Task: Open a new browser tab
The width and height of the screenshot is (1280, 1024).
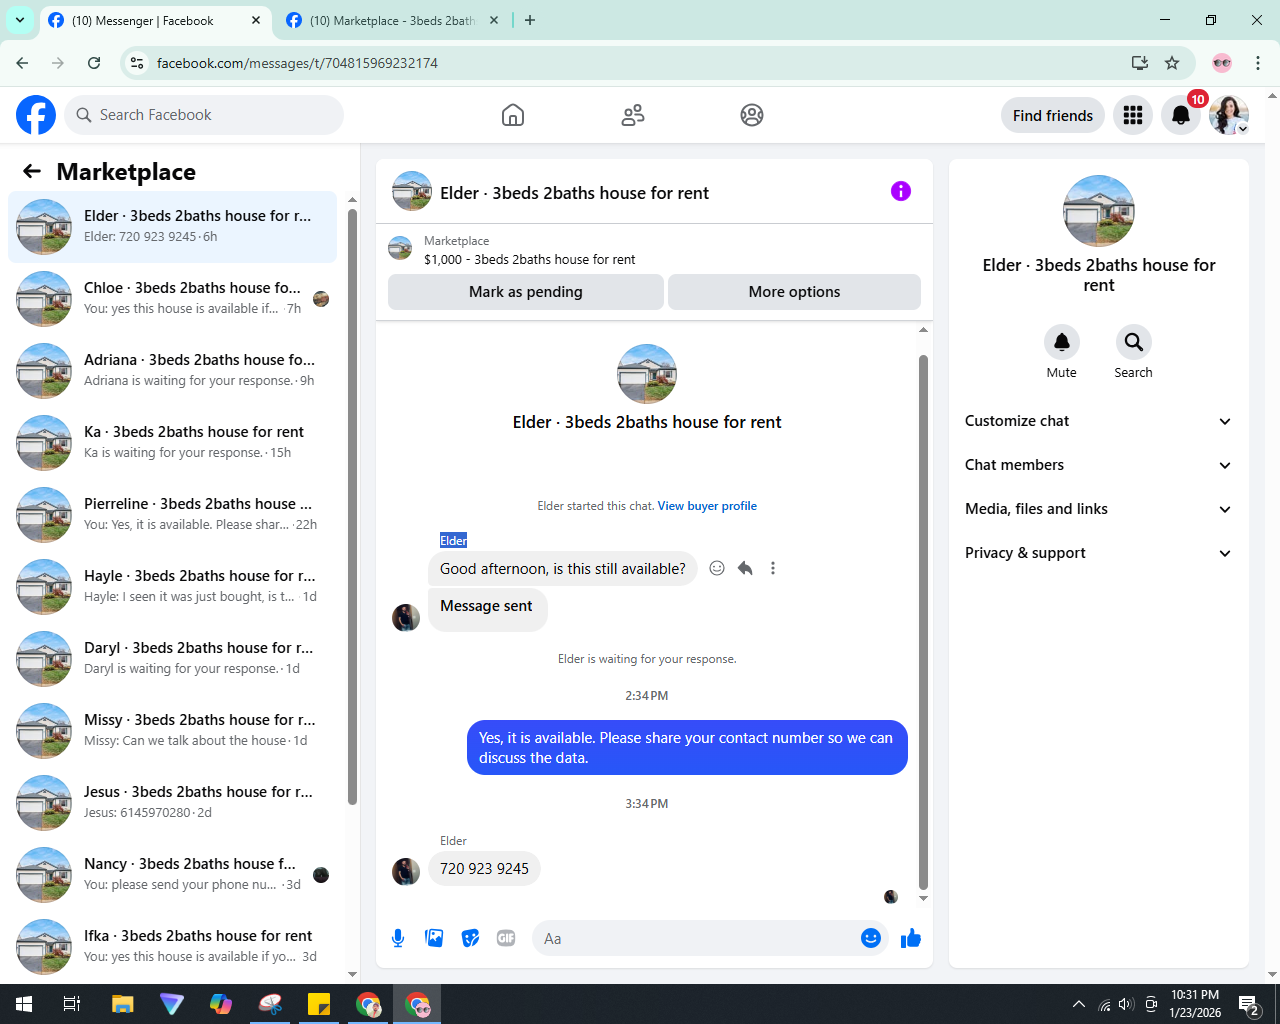Action: [530, 20]
